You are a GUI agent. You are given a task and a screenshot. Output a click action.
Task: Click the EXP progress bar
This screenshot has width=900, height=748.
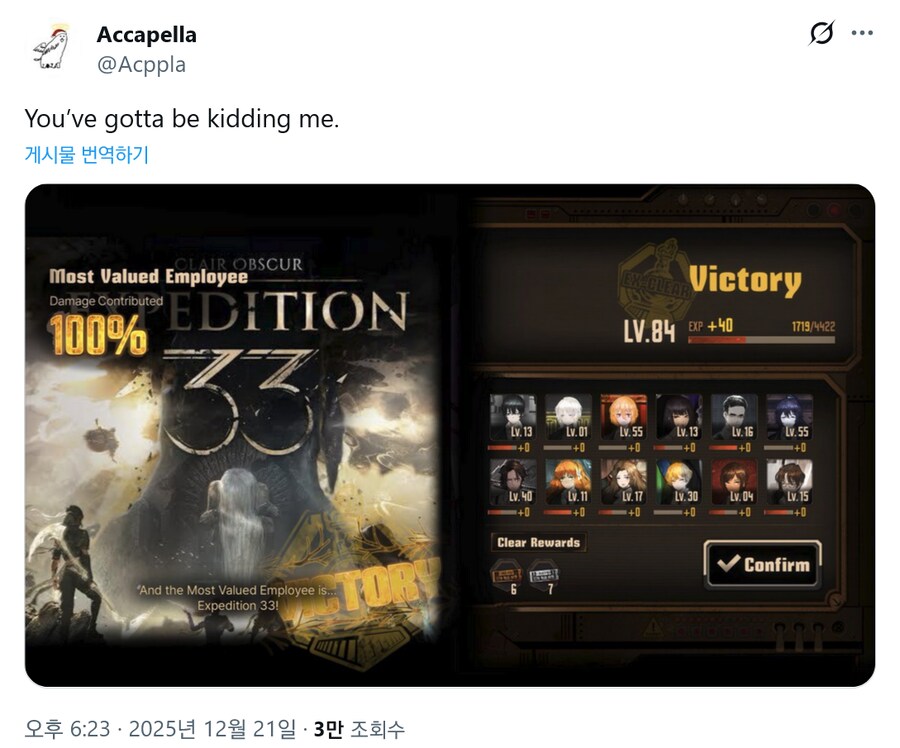tap(761, 340)
